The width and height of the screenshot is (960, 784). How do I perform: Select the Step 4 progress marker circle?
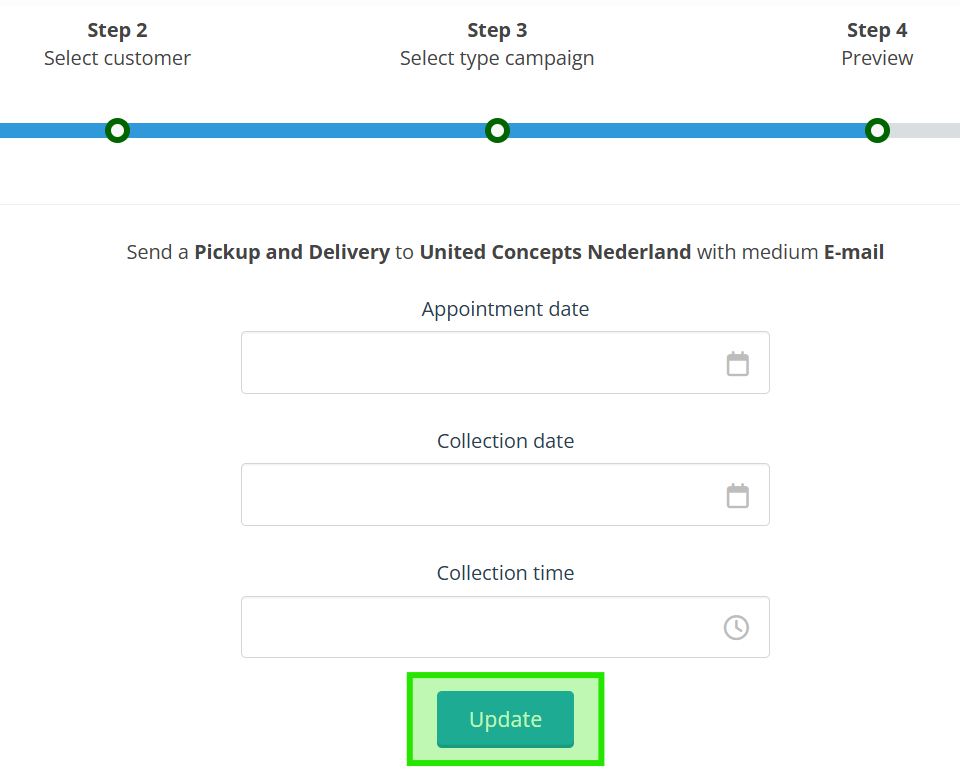tap(877, 130)
